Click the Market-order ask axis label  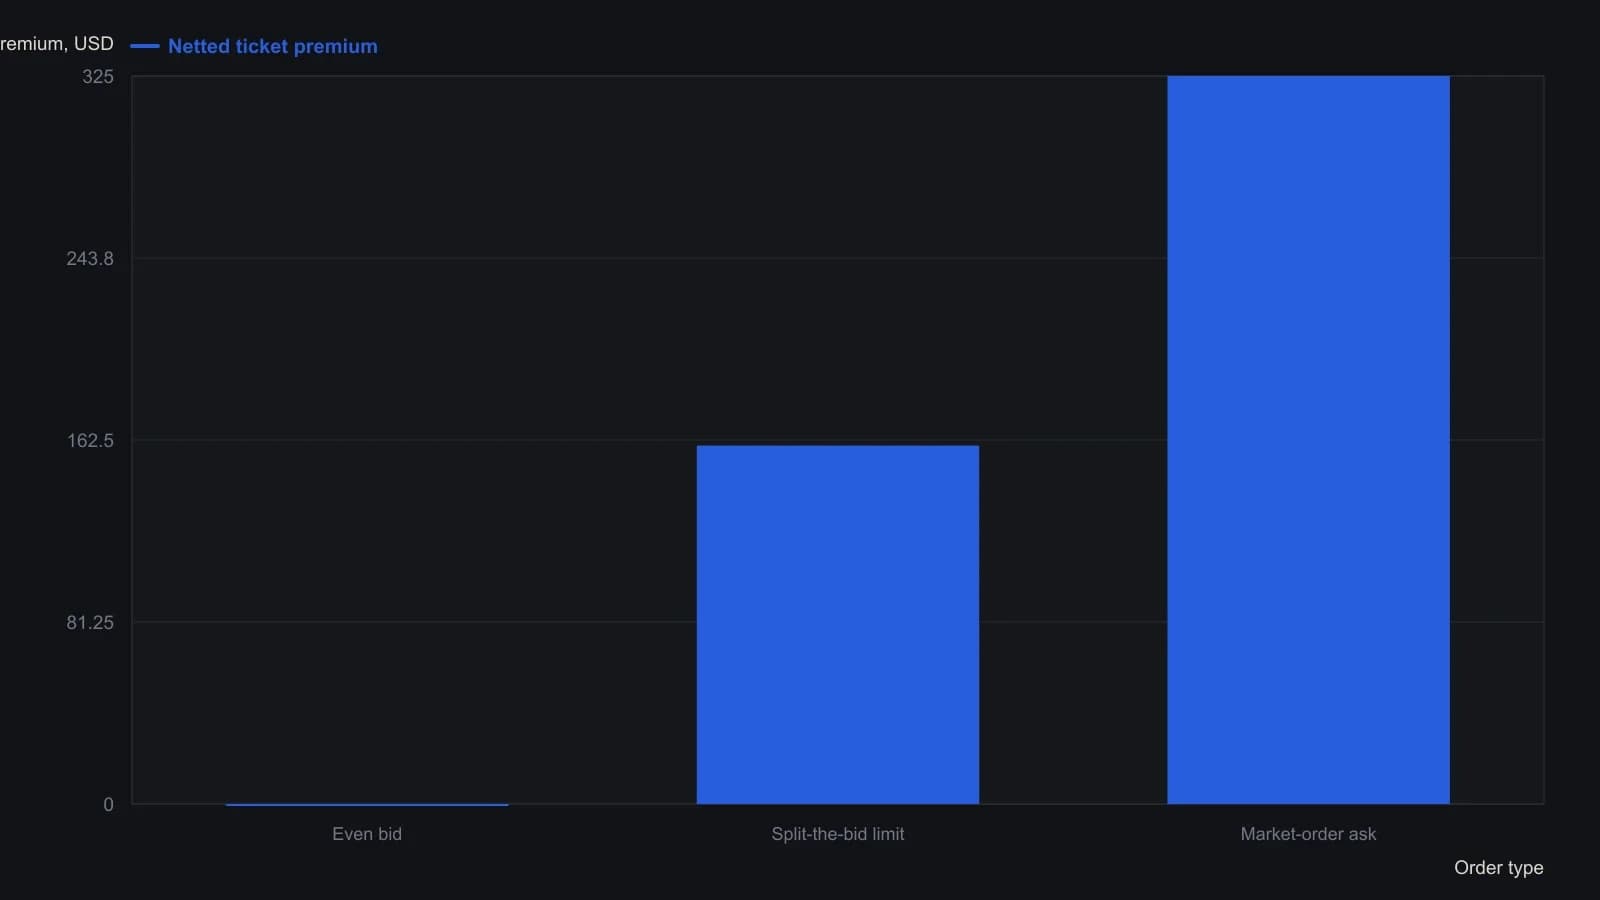pos(1308,834)
